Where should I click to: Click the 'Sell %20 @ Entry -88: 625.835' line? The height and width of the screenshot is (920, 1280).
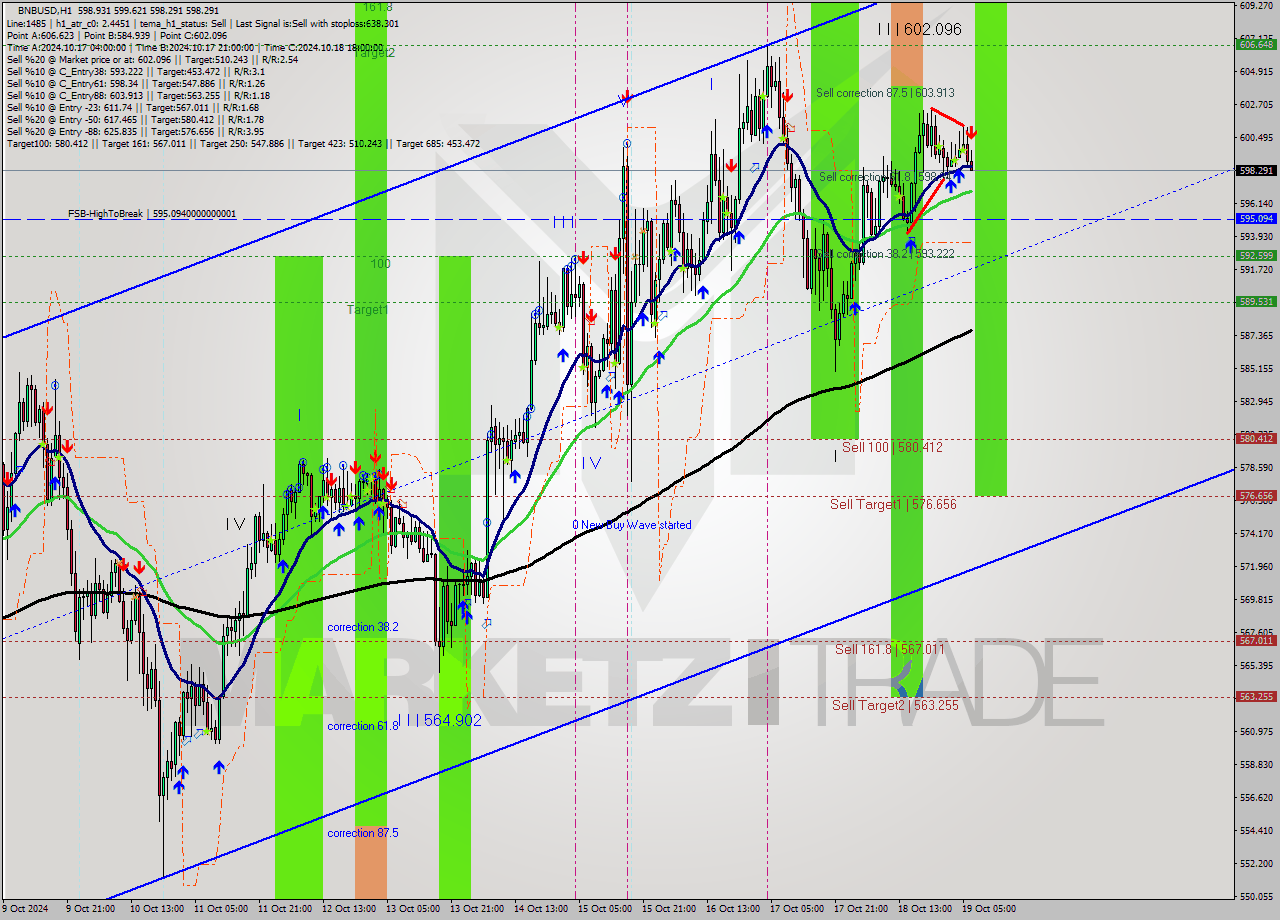(135, 132)
